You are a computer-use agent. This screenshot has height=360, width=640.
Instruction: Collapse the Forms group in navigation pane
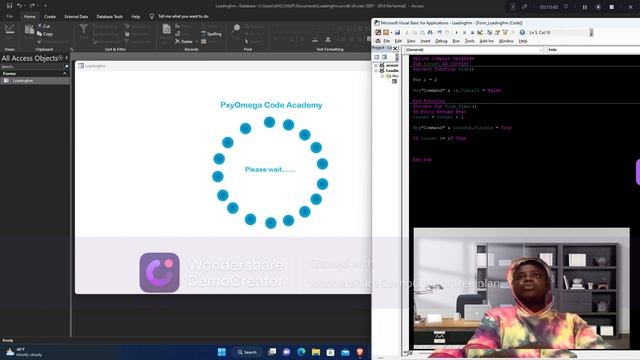click(x=64, y=73)
